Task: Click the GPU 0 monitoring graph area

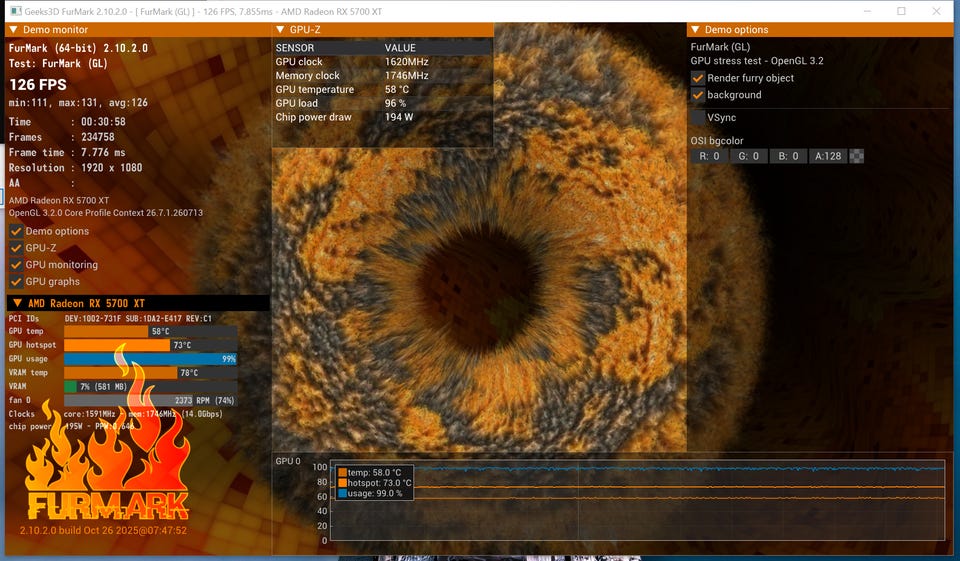Action: pyautogui.click(x=637, y=500)
